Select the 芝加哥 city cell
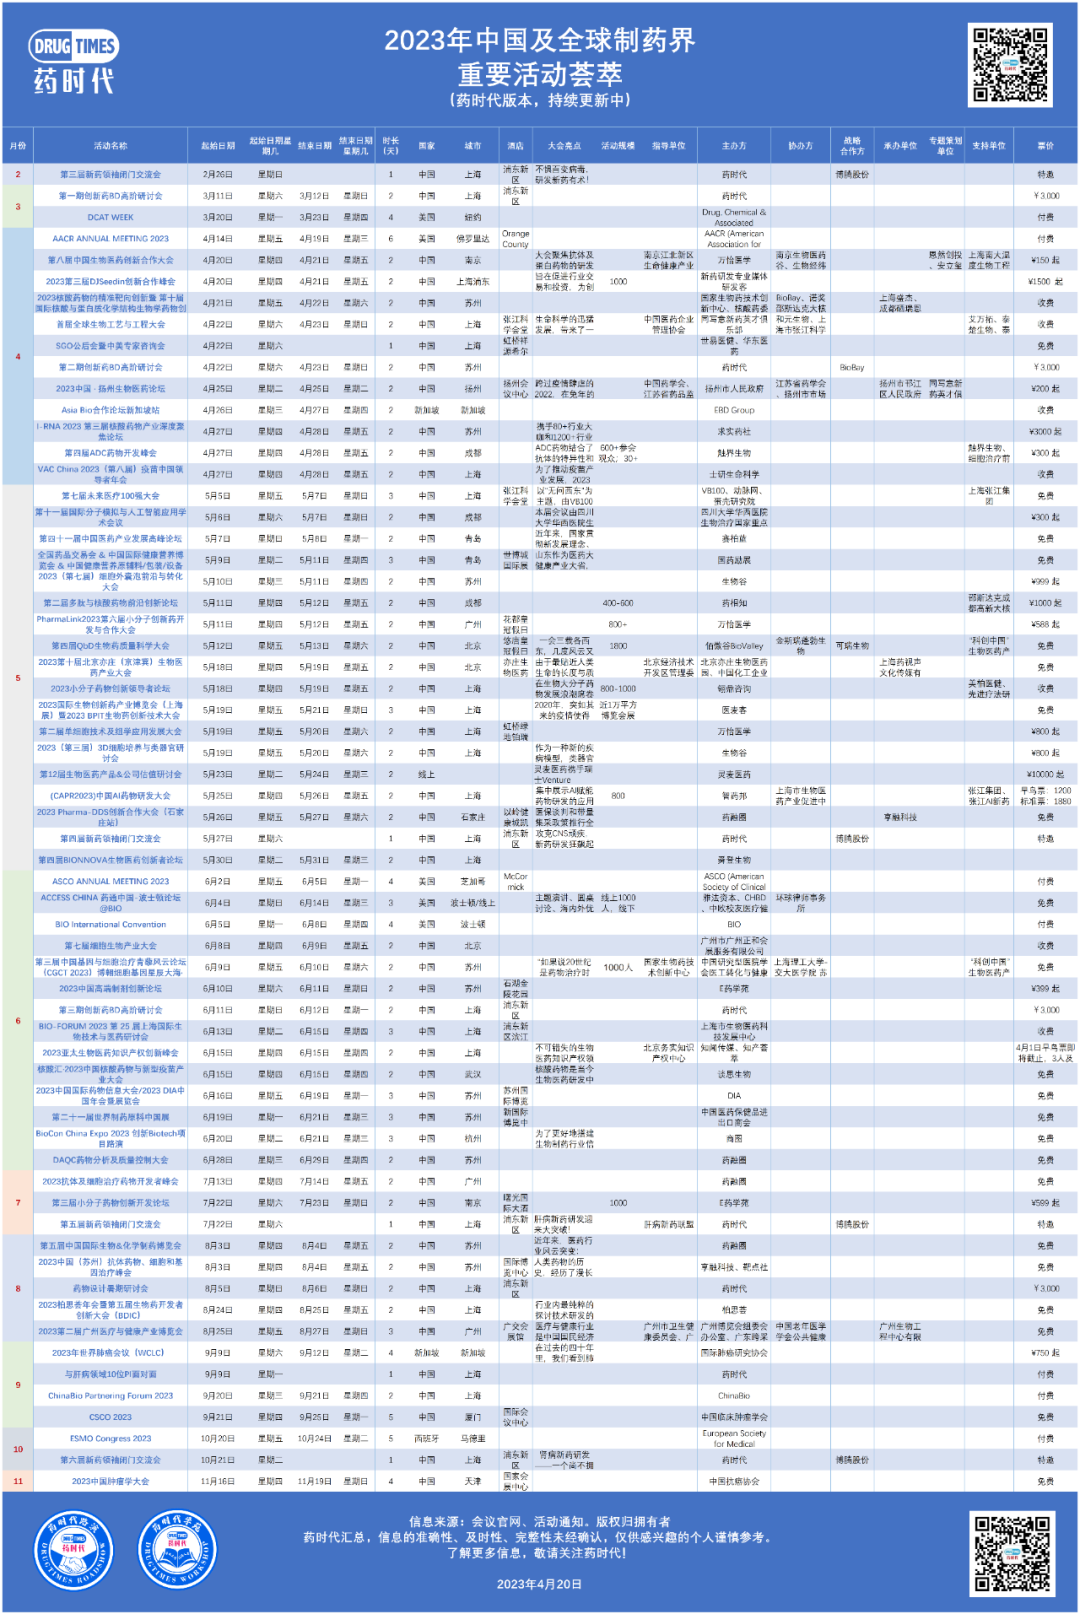Image resolution: width=1080 pixels, height=1614 pixels. pyautogui.click(x=473, y=881)
